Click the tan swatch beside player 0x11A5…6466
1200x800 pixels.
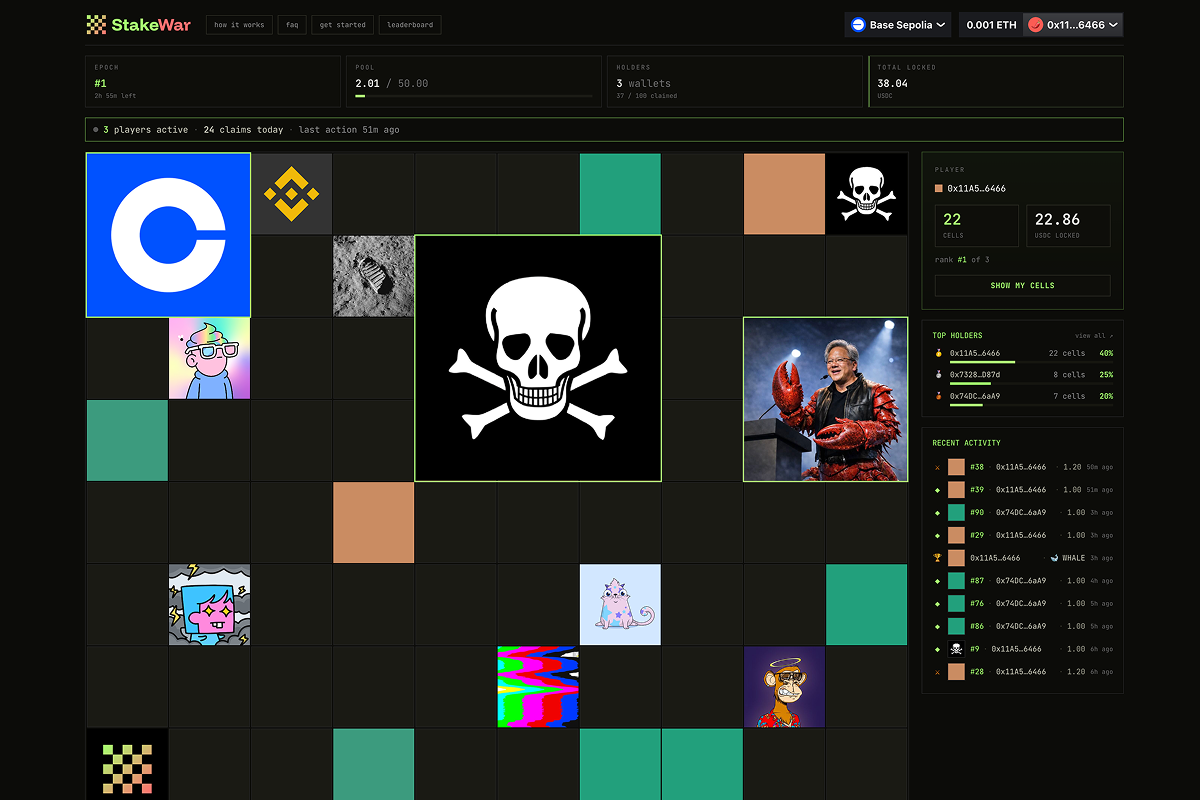tap(939, 189)
